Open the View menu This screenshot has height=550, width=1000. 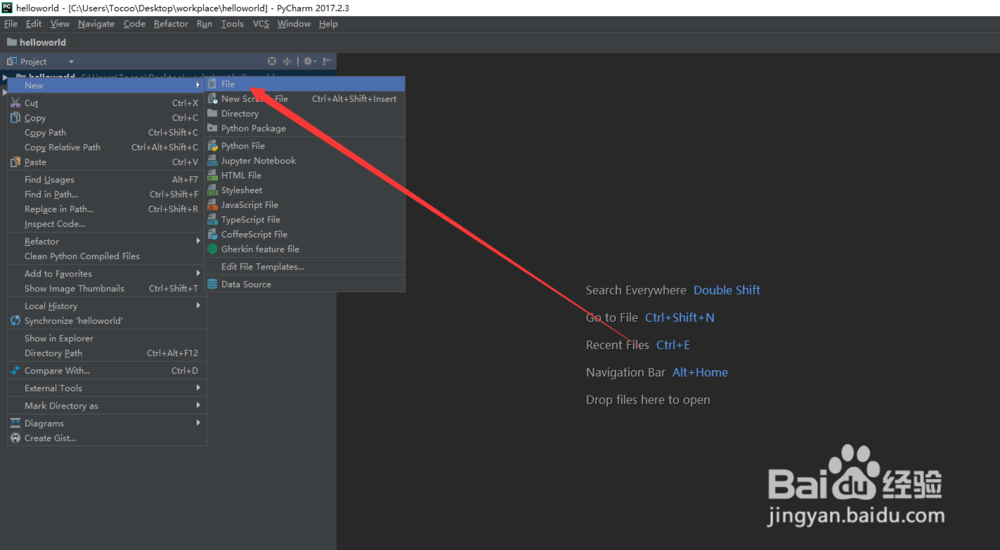pyautogui.click(x=60, y=24)
